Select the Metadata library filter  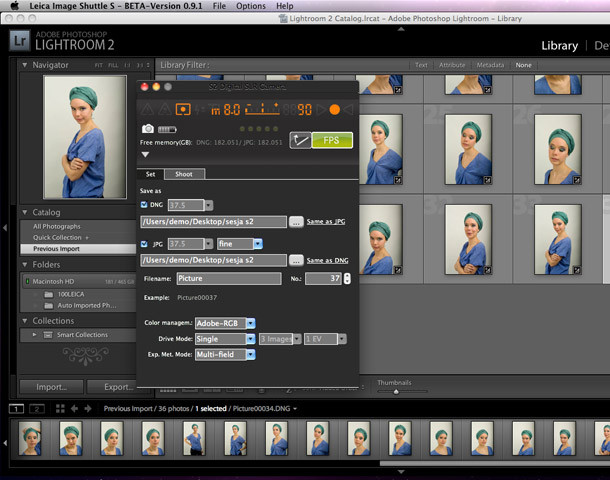(x=490, y=65)
